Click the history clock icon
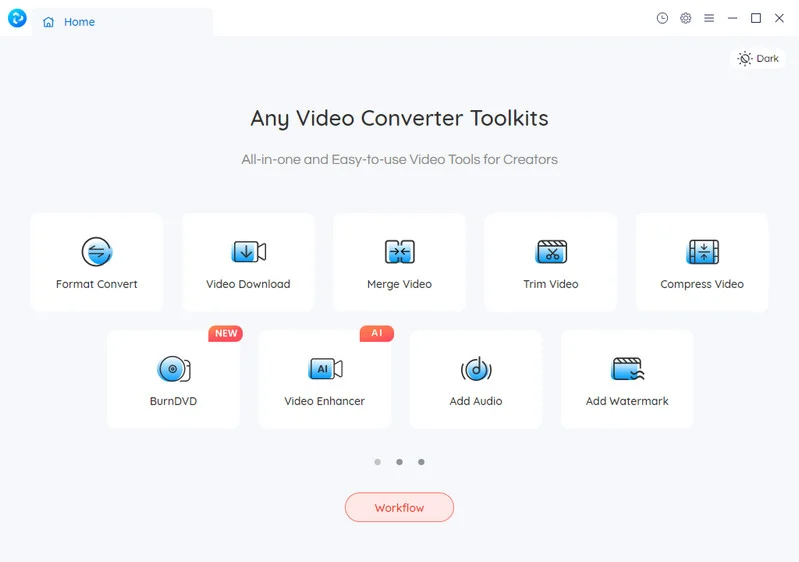799x562 pixels. click(x=662, y=18)
